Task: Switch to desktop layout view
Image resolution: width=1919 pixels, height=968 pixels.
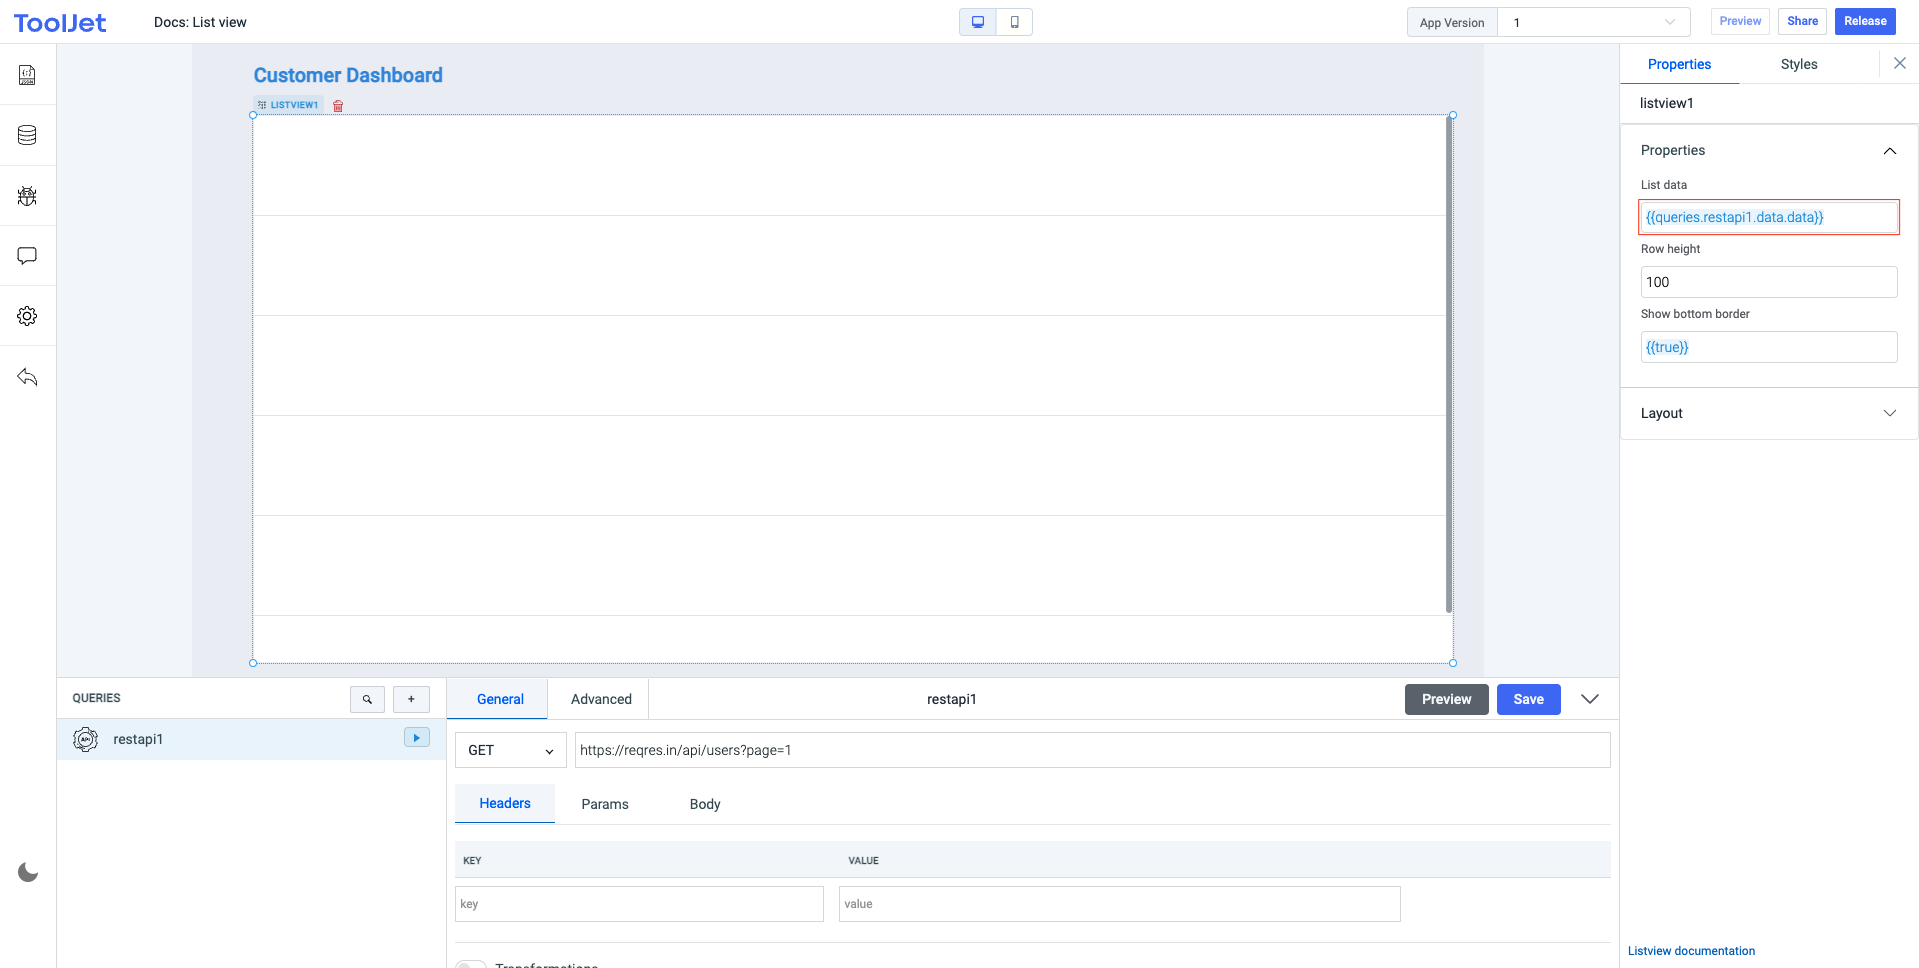Action: [978, 22]
